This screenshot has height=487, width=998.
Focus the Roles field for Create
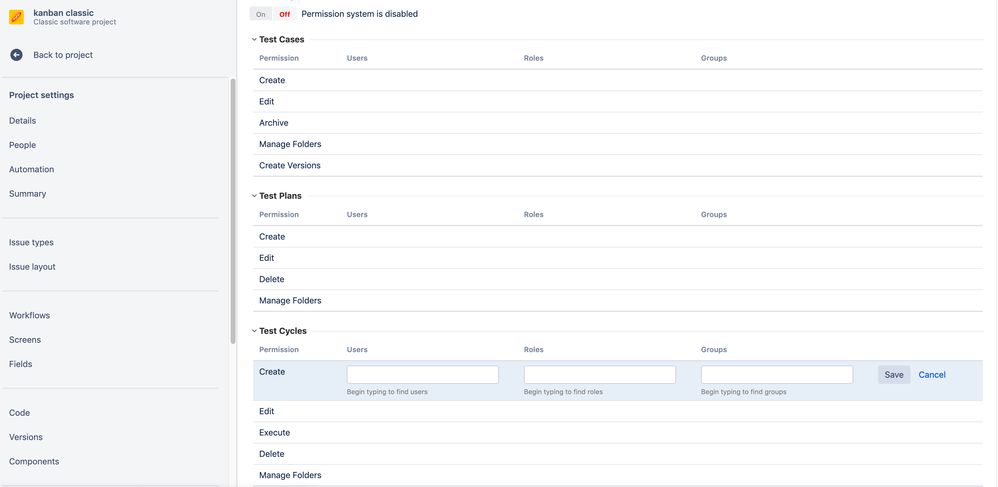point(600,374)
